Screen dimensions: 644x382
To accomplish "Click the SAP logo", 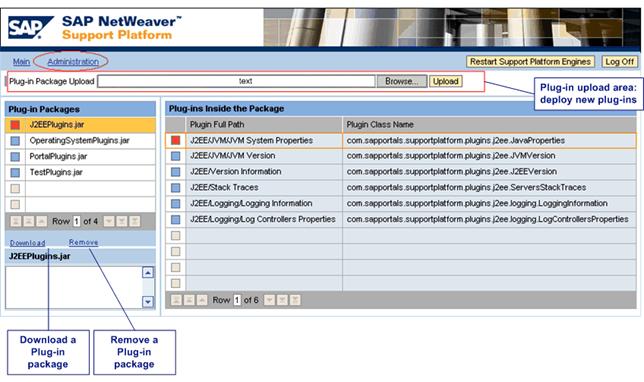I will (30, 27).
